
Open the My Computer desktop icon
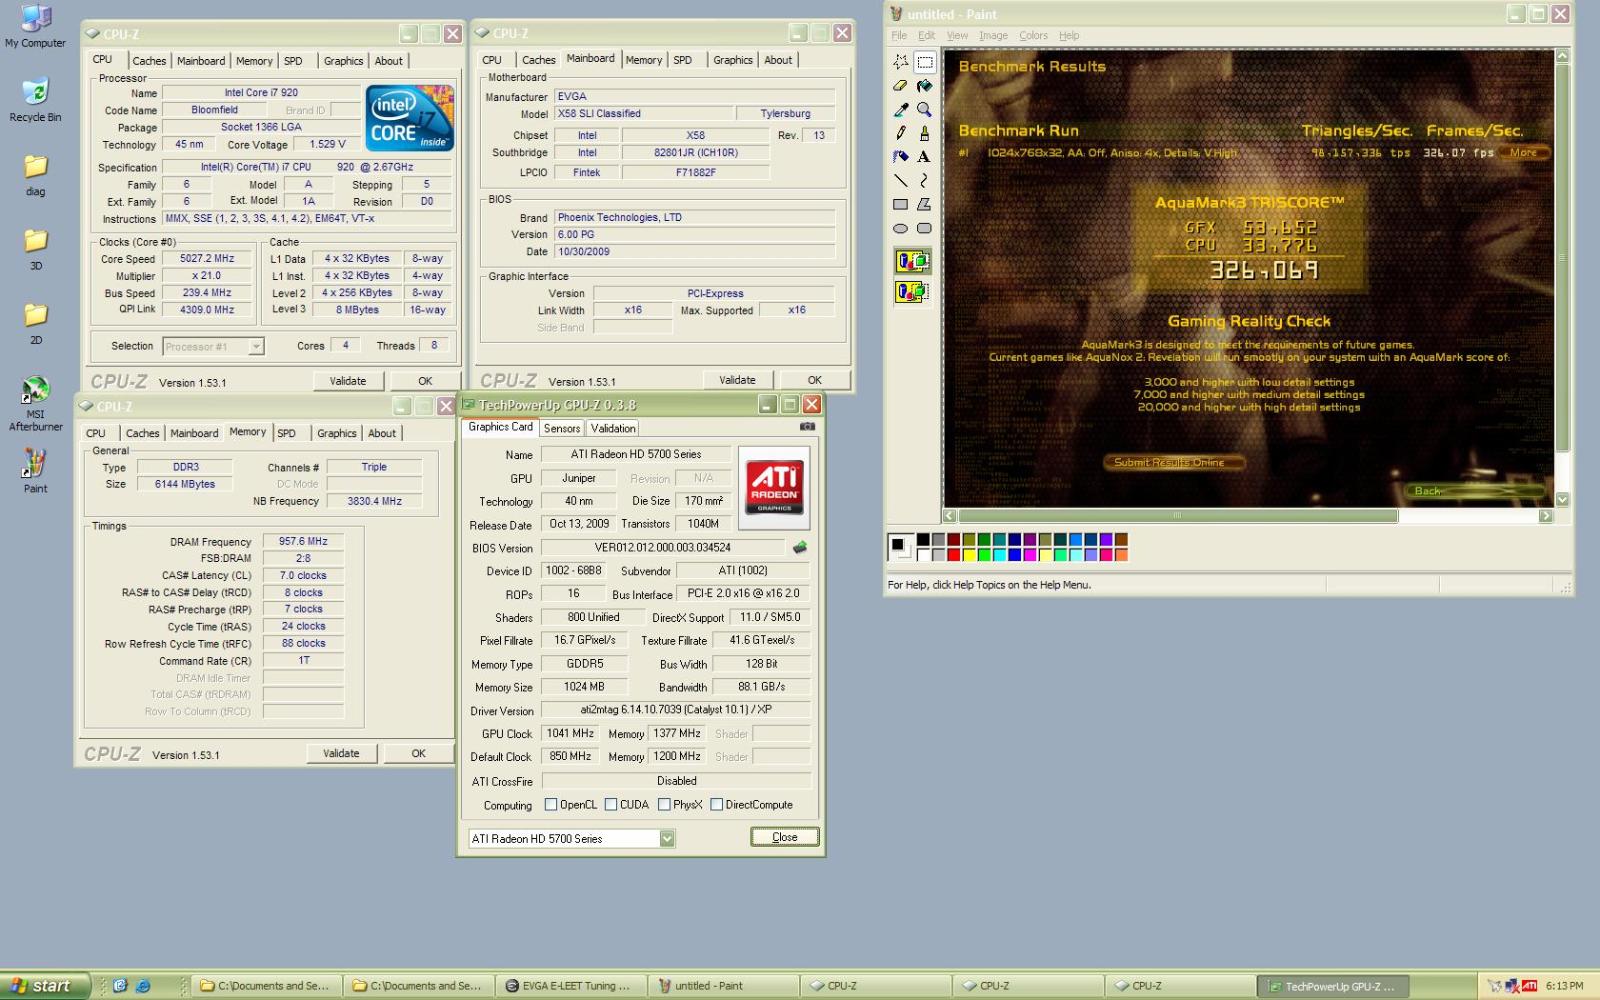35,26
